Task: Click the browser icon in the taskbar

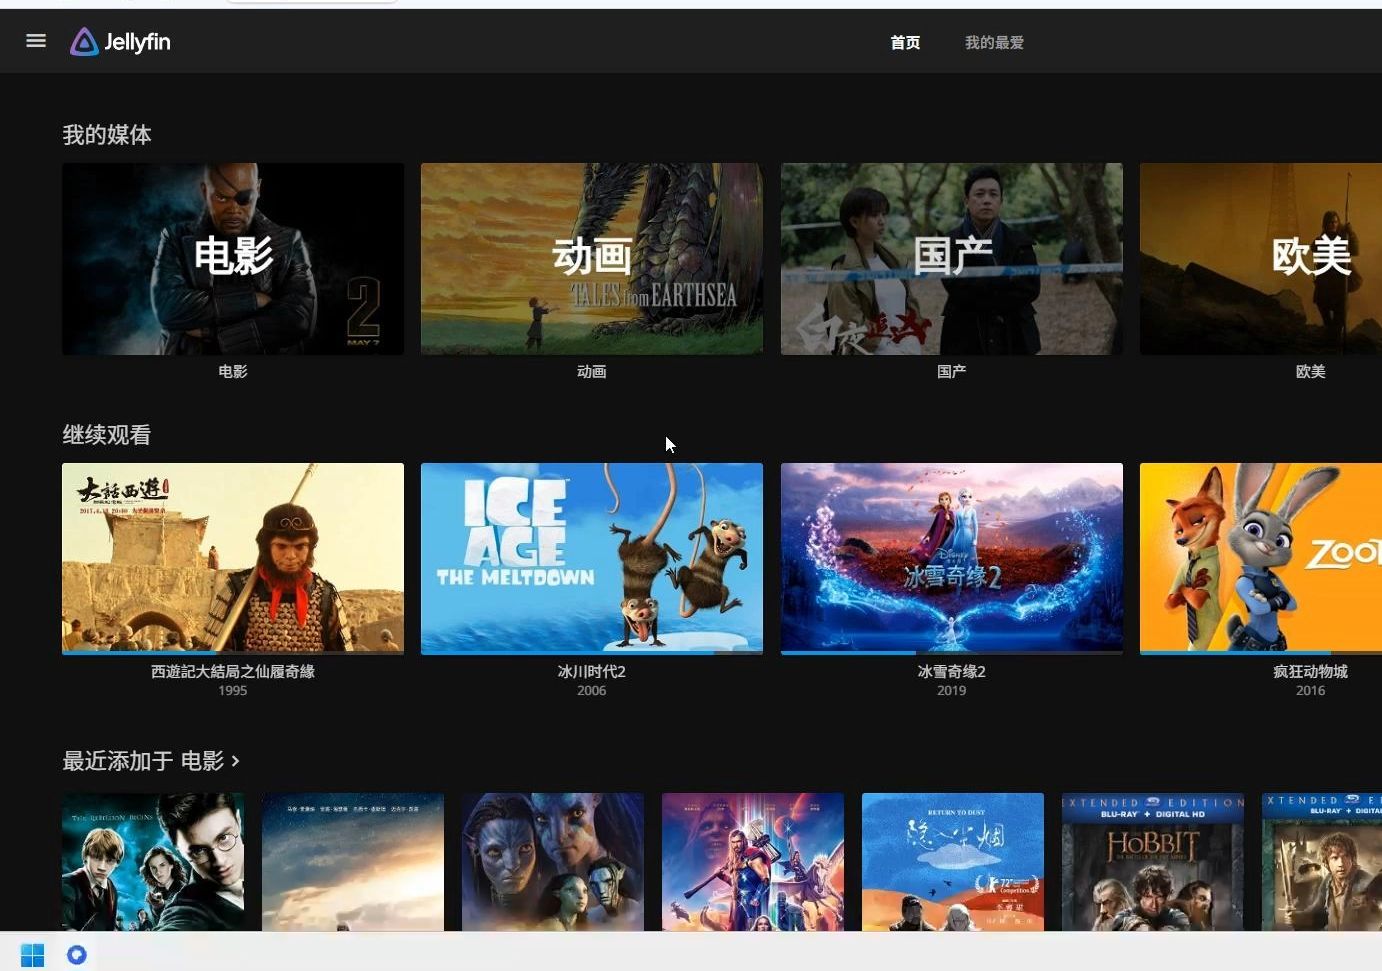Action: [x=77, y=955]
